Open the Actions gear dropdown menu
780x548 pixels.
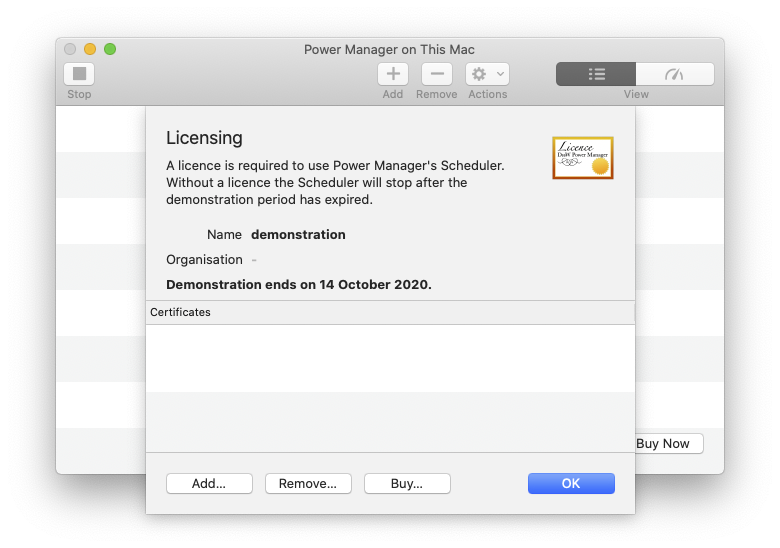click(x=488, y=74)
